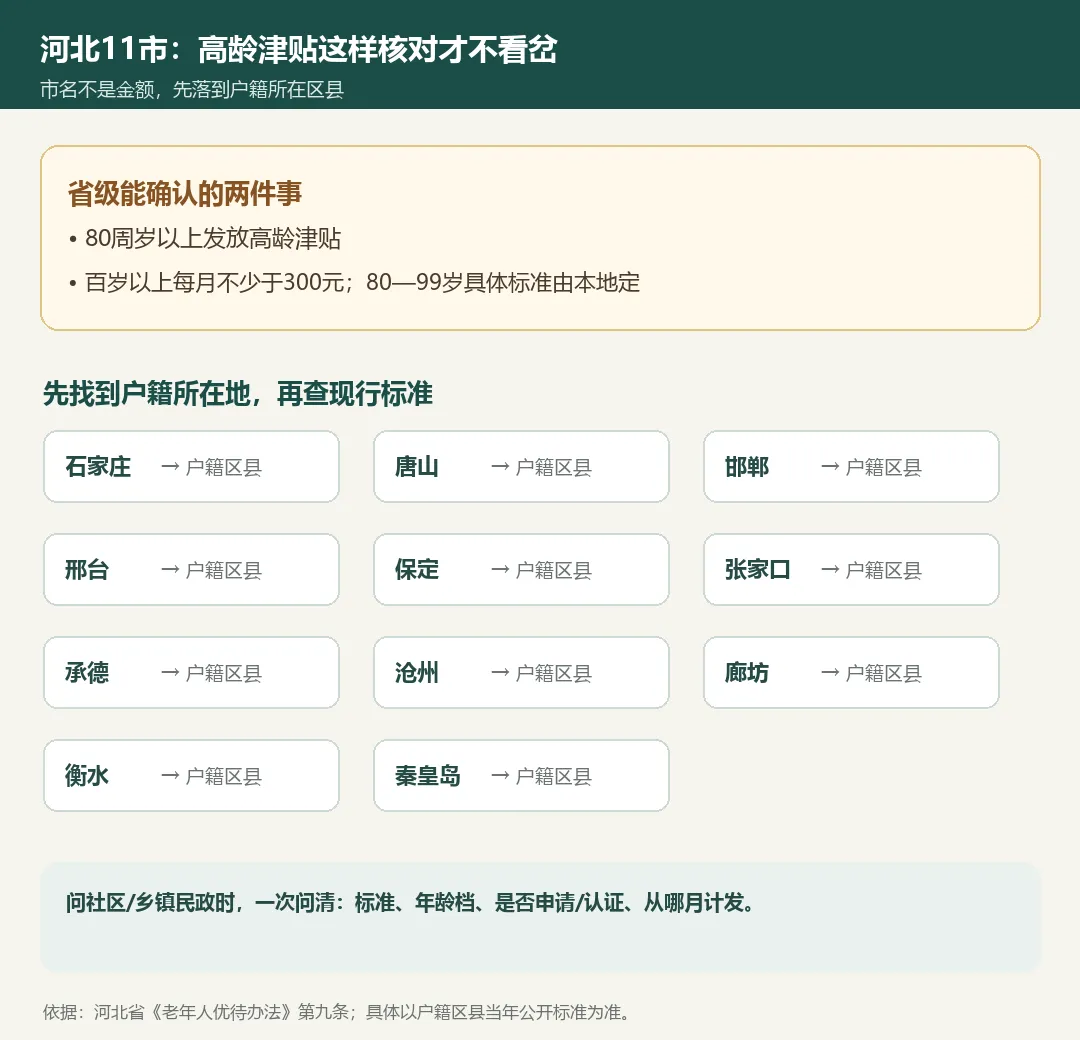Click the arrow icon in 廊坊 card
The image size is (1080, 1040).
click(x=830, y=673)
